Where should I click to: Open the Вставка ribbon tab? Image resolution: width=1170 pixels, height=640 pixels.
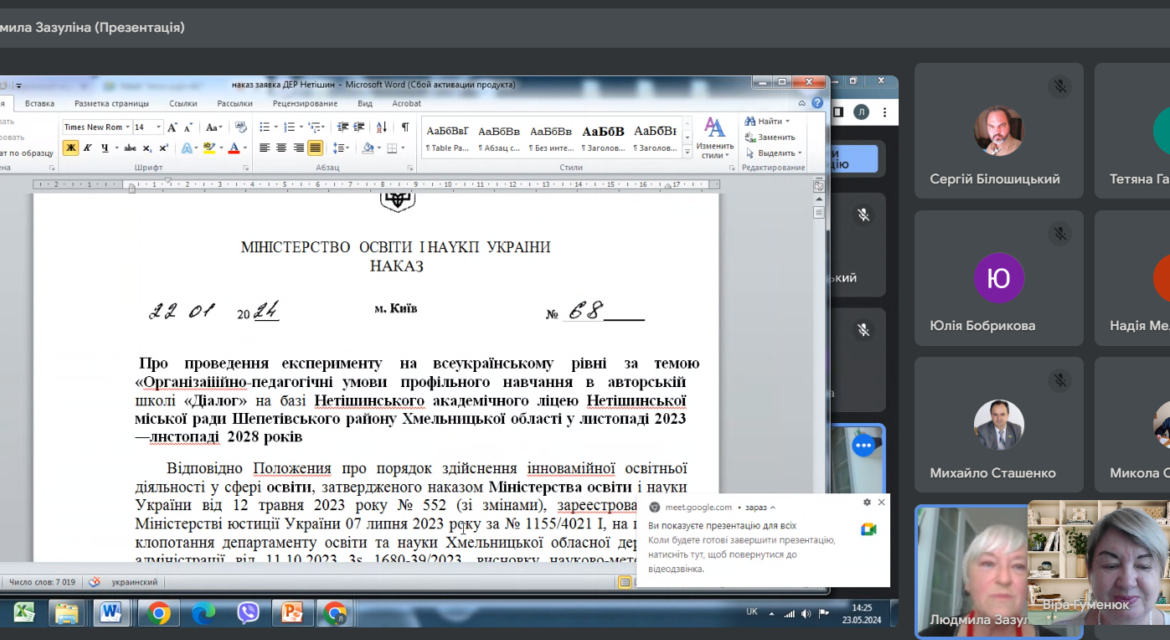click(x=40, y=104)
